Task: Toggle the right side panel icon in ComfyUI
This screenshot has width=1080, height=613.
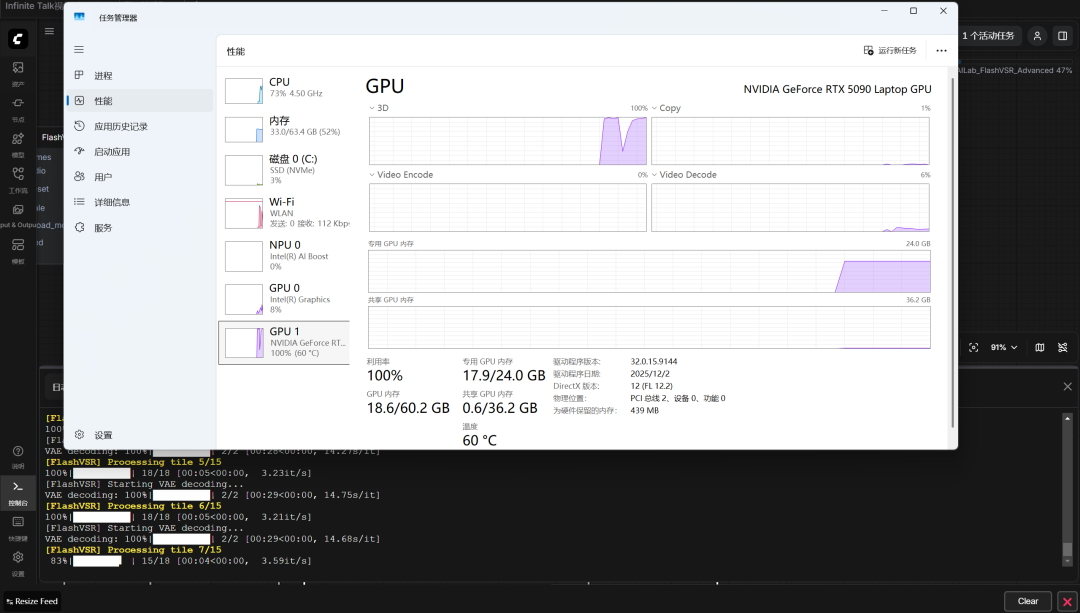Action: (1063, 36)
